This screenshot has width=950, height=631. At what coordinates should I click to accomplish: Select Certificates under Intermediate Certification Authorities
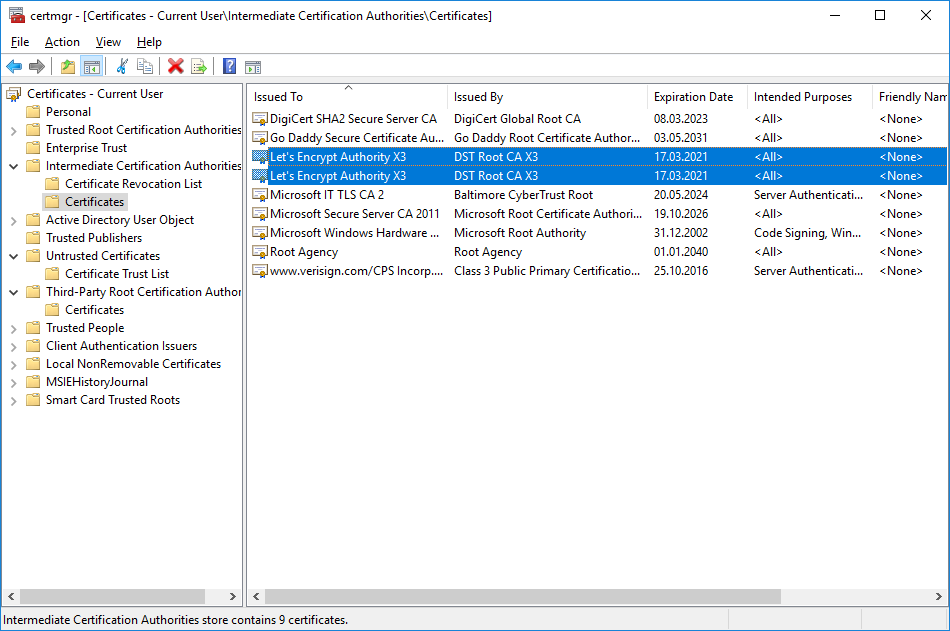(x=95, y=202)
